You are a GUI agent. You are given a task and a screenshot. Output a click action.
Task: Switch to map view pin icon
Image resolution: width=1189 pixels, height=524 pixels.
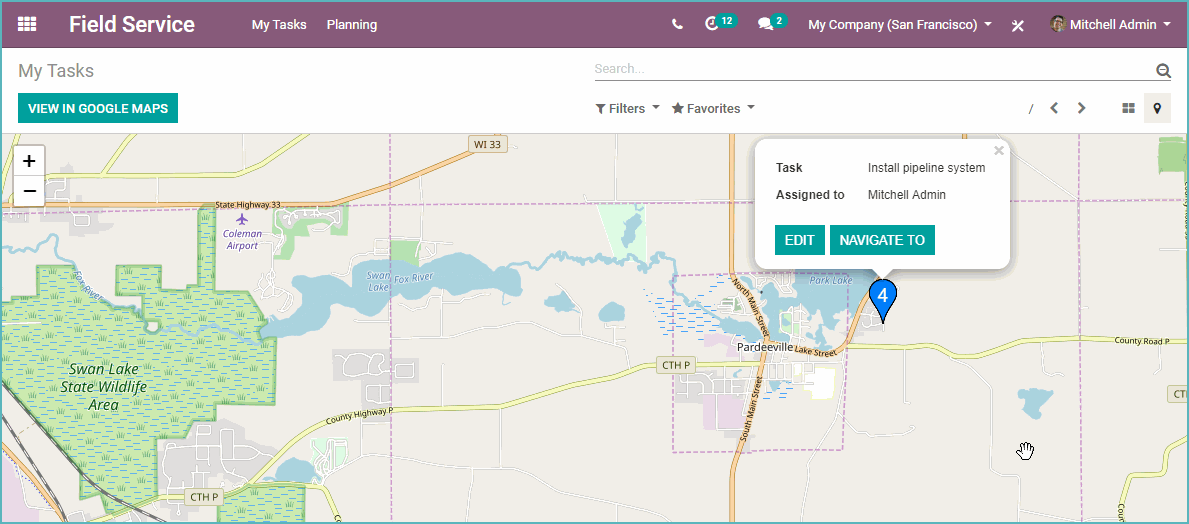coord(1156,108)
